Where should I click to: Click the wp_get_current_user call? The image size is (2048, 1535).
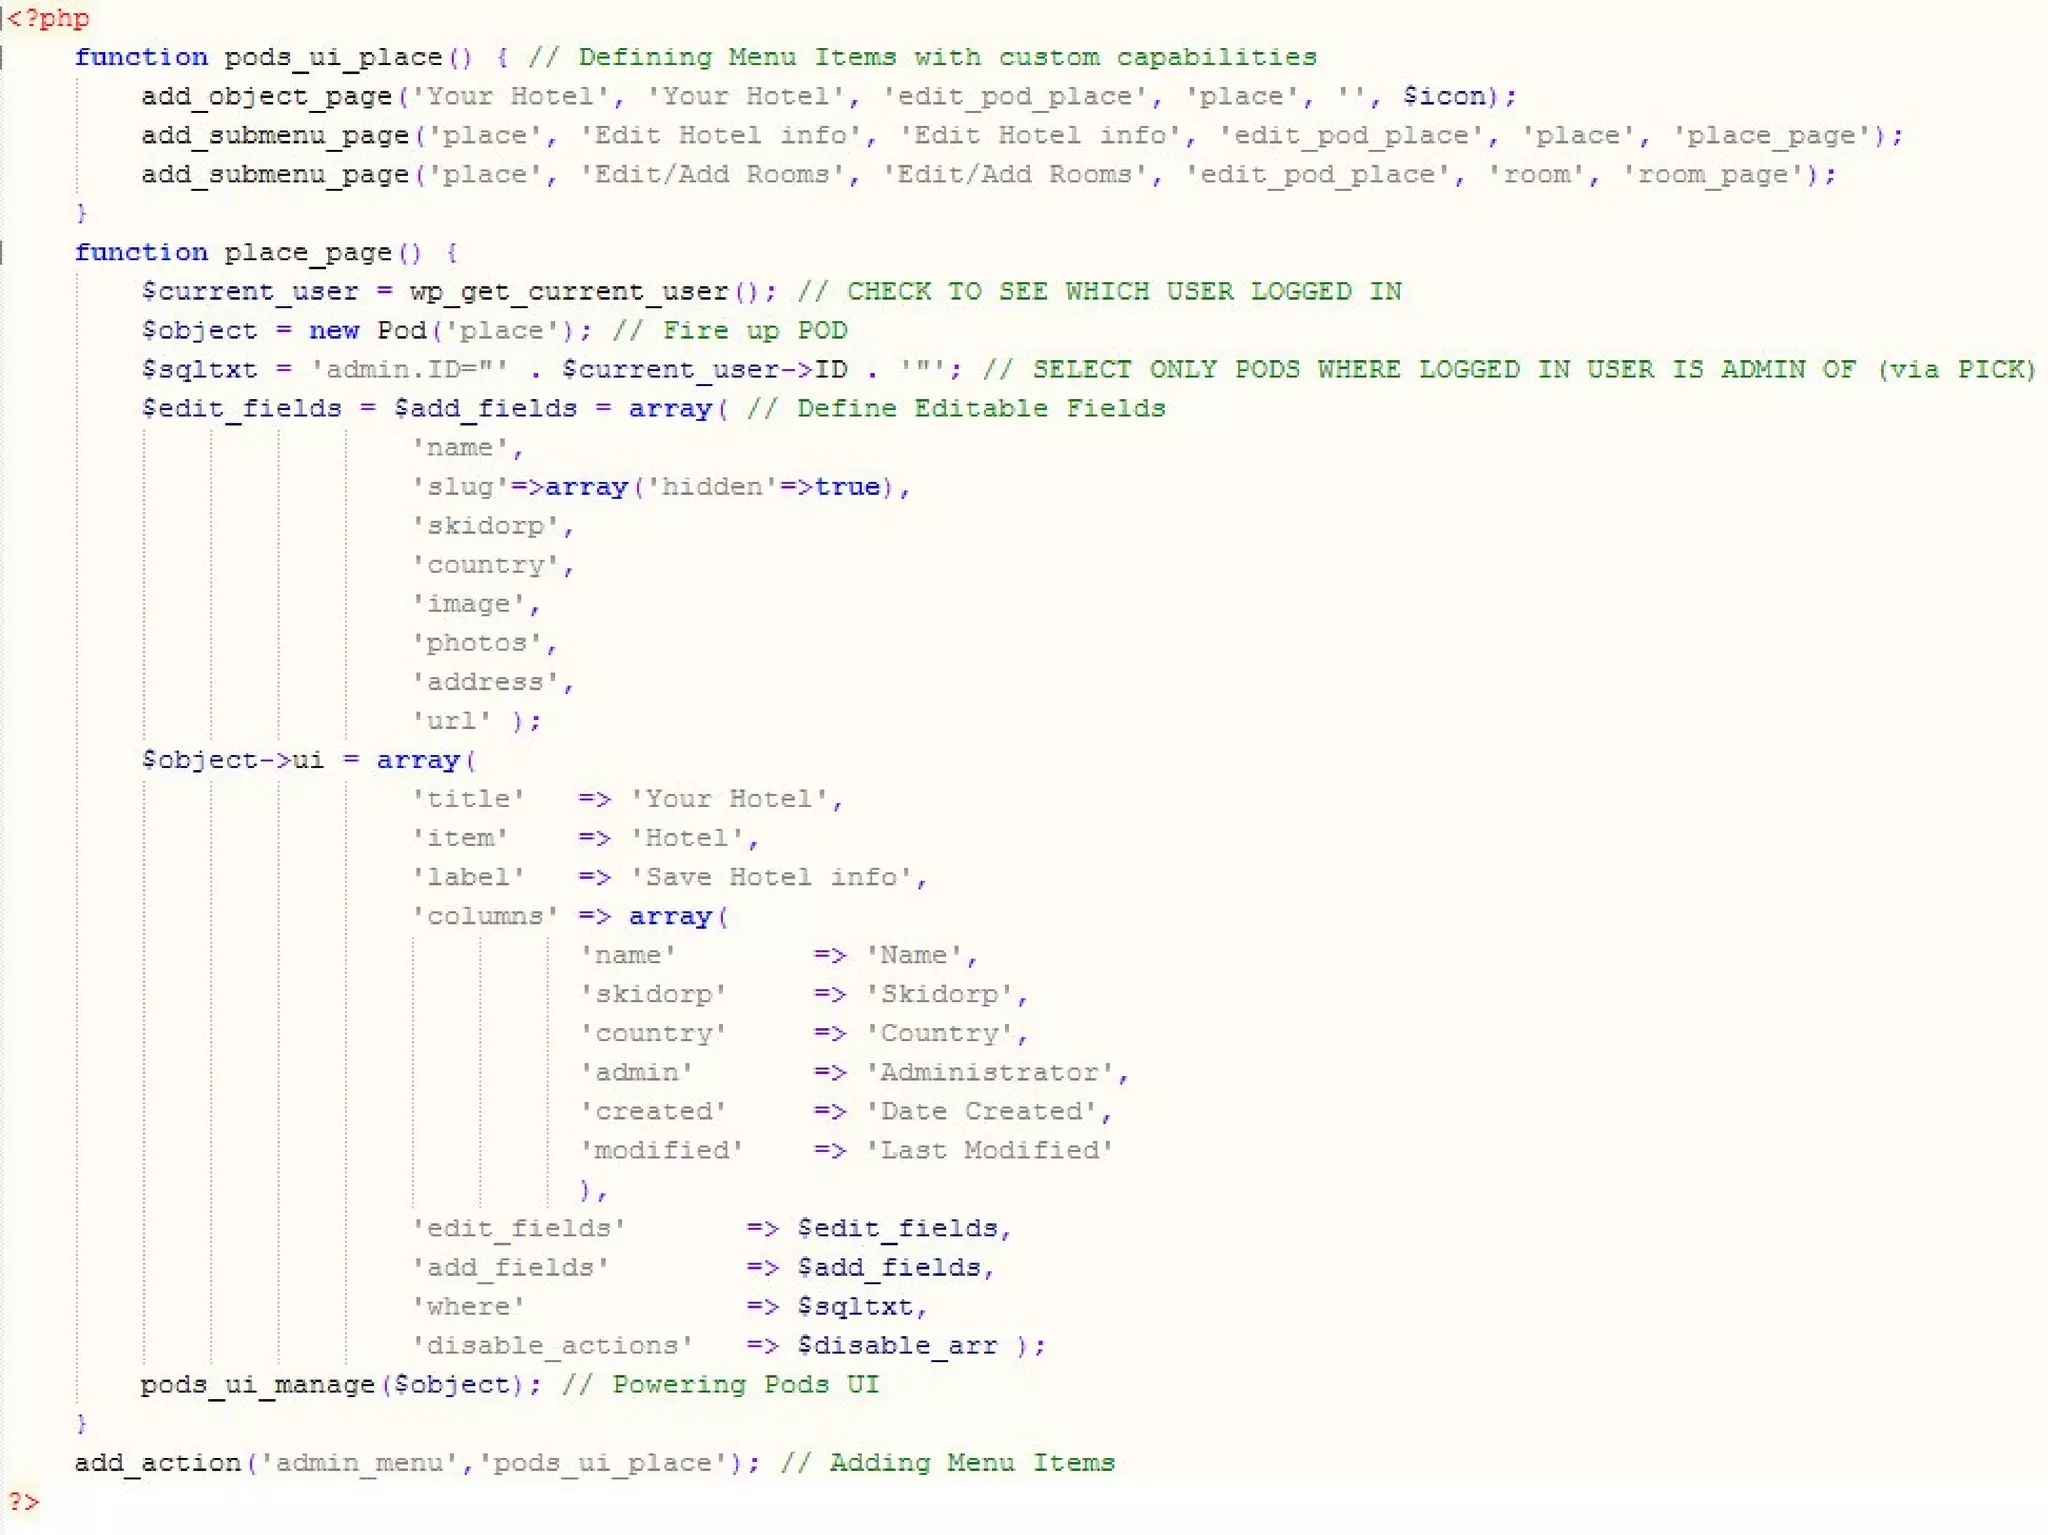pos(568,291)
